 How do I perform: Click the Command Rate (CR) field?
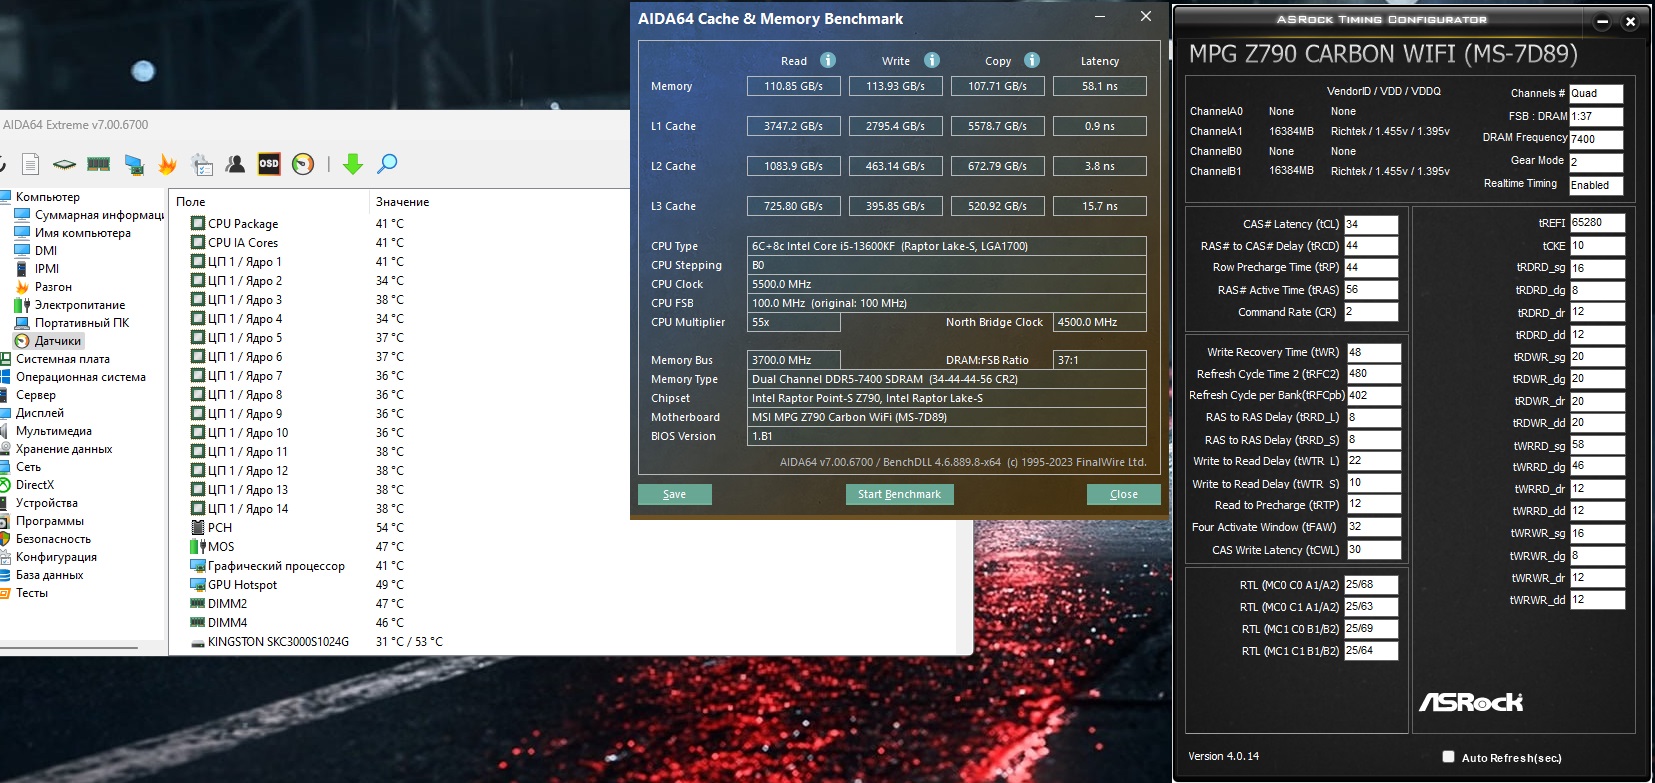click(1371, 312)
